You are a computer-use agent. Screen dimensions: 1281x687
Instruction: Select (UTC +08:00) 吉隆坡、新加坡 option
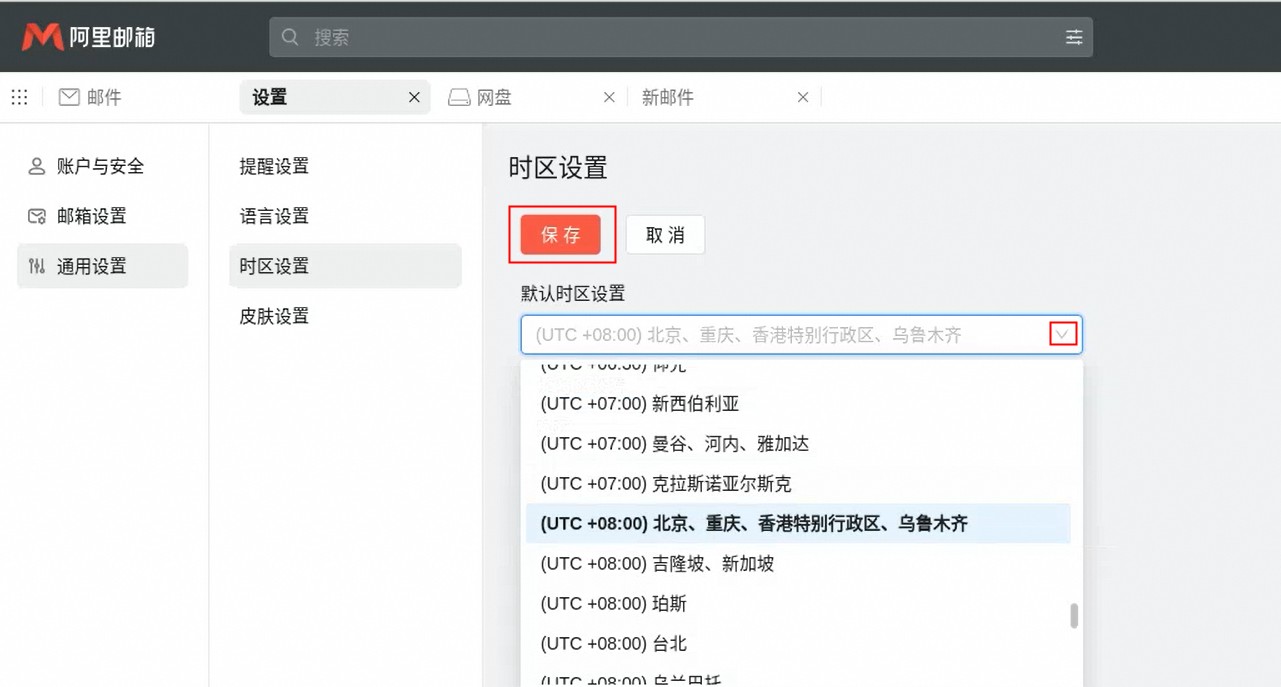tap(657, 564)
